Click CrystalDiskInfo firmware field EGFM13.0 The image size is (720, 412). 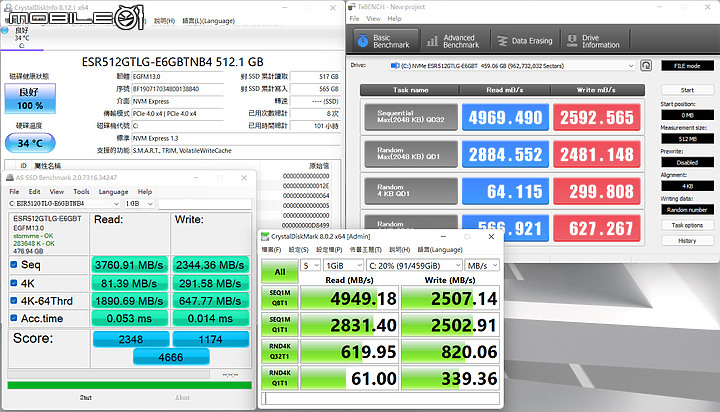[x=178, y=77]
